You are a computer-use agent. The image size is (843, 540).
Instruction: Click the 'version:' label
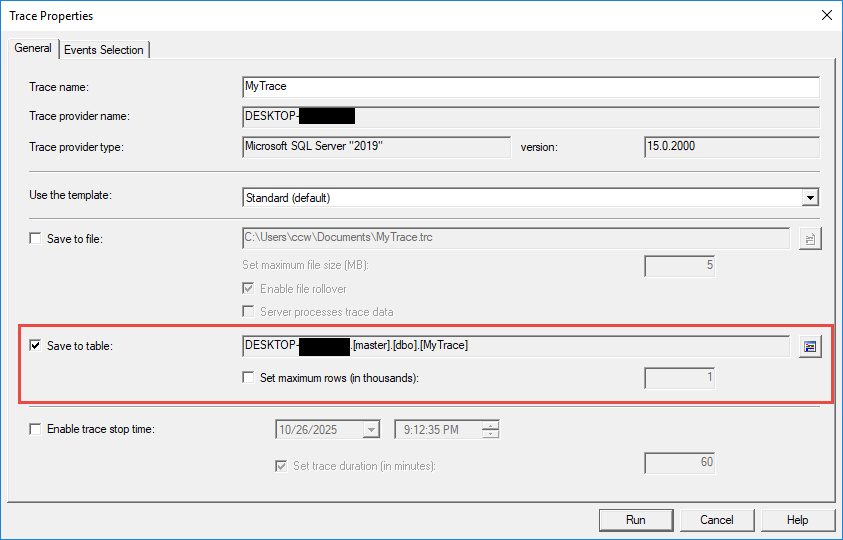coord(539,147)
